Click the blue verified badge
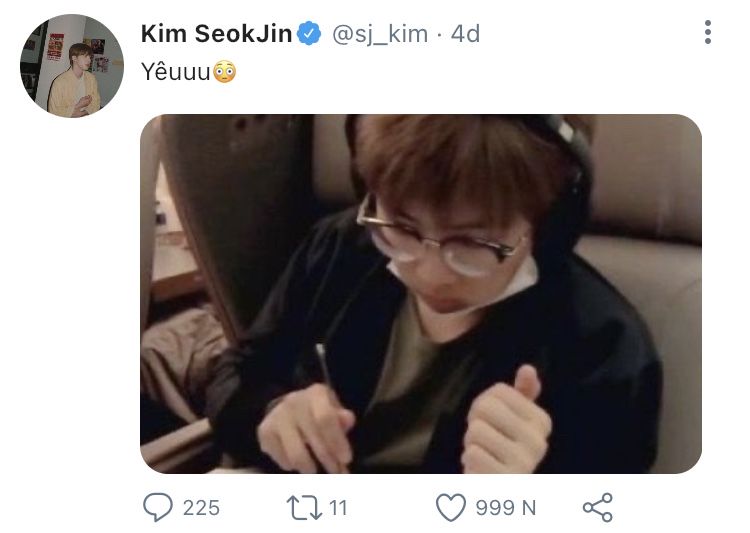The image size is (750, 533). pos(310,34)
